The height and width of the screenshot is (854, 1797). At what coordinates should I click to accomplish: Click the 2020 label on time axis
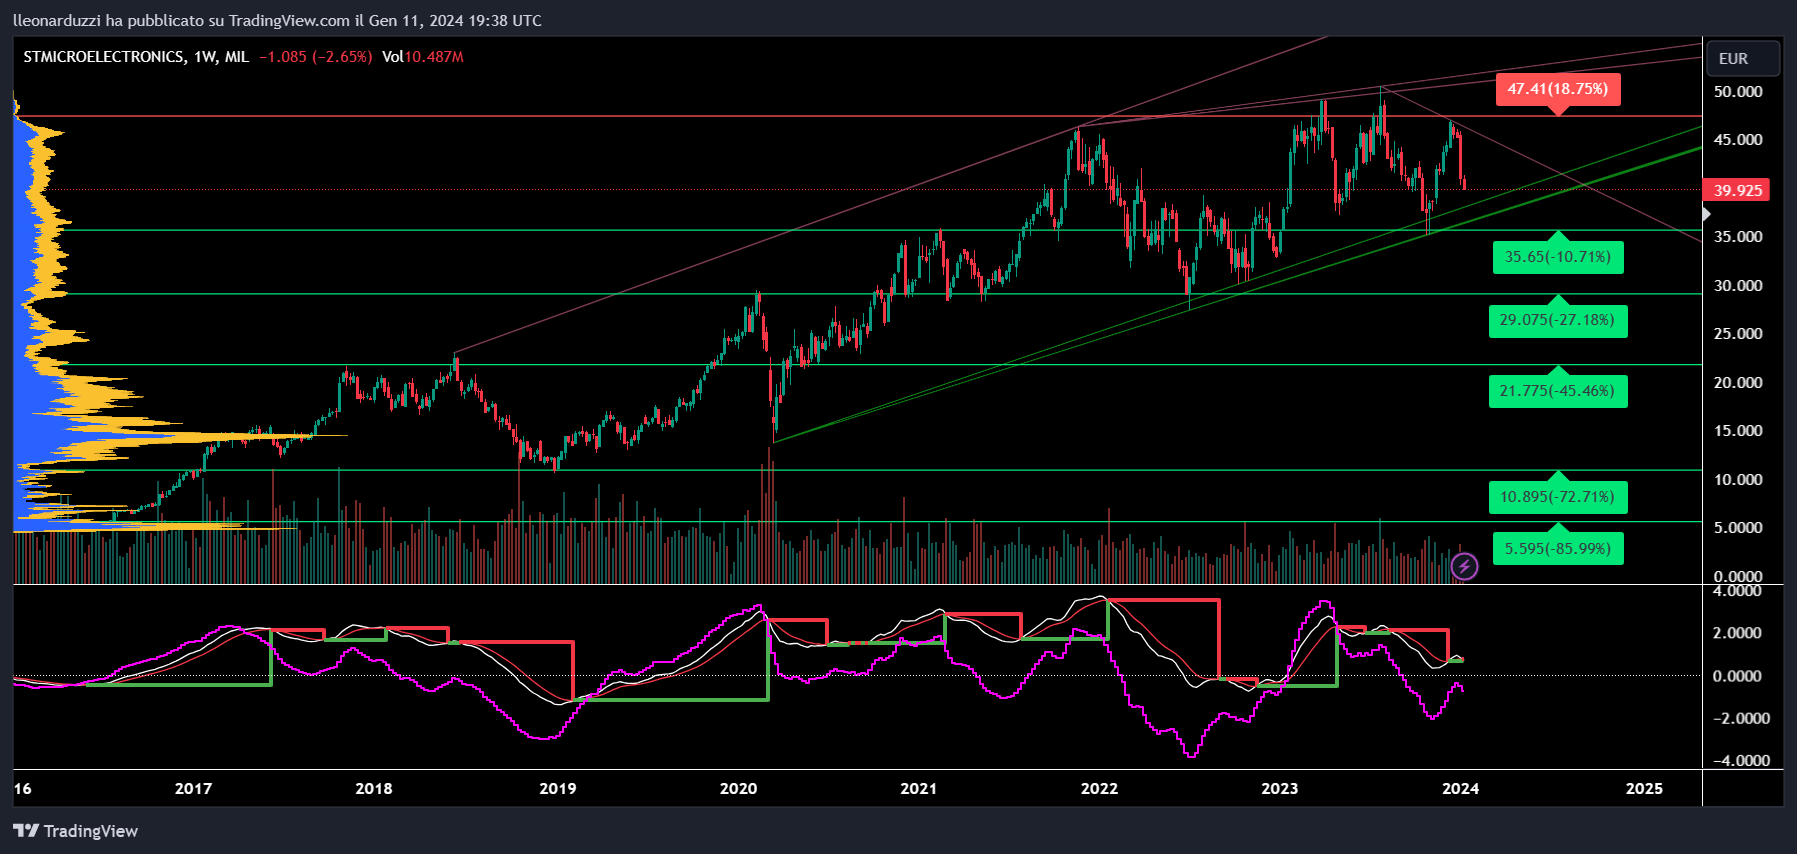[x=739, y=788]
